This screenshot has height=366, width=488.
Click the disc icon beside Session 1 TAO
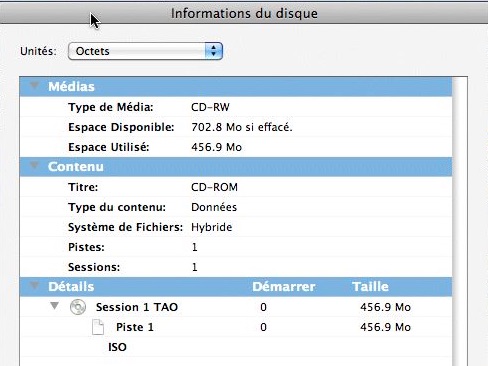click(x=78, y=307)
